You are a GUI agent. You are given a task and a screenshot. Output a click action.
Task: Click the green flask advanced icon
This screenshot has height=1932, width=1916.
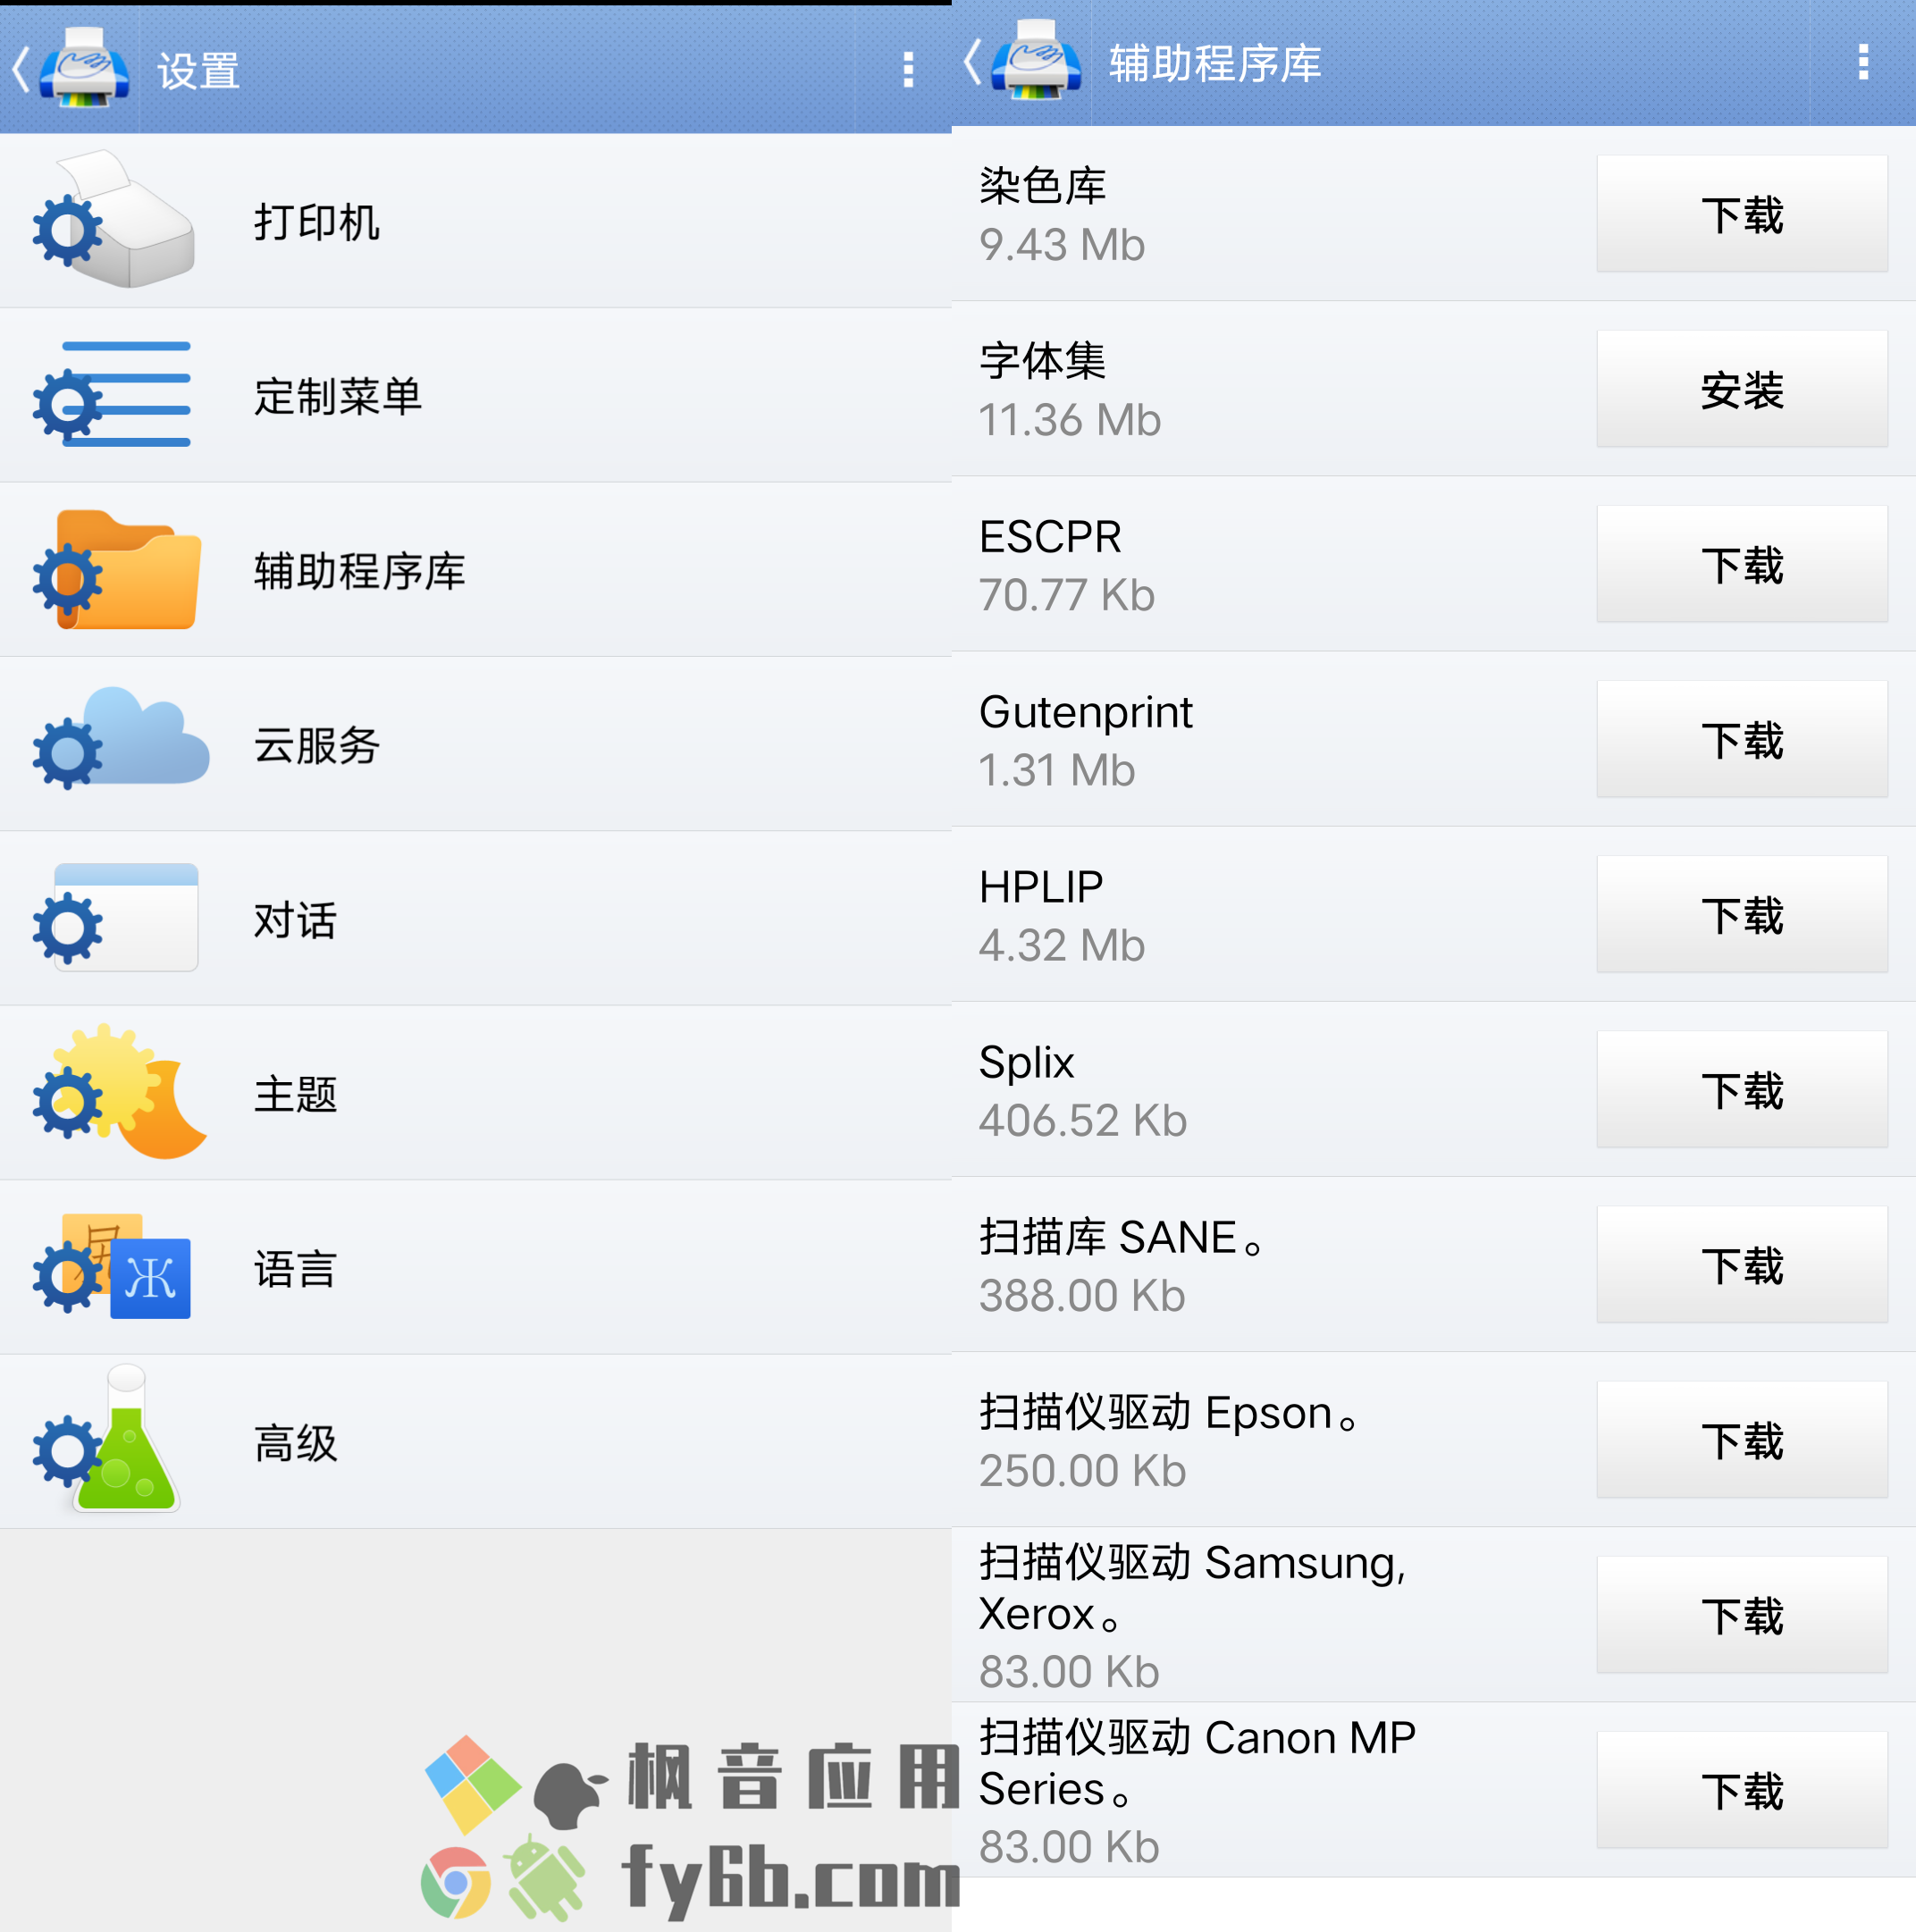click(x=107, y=1438)
